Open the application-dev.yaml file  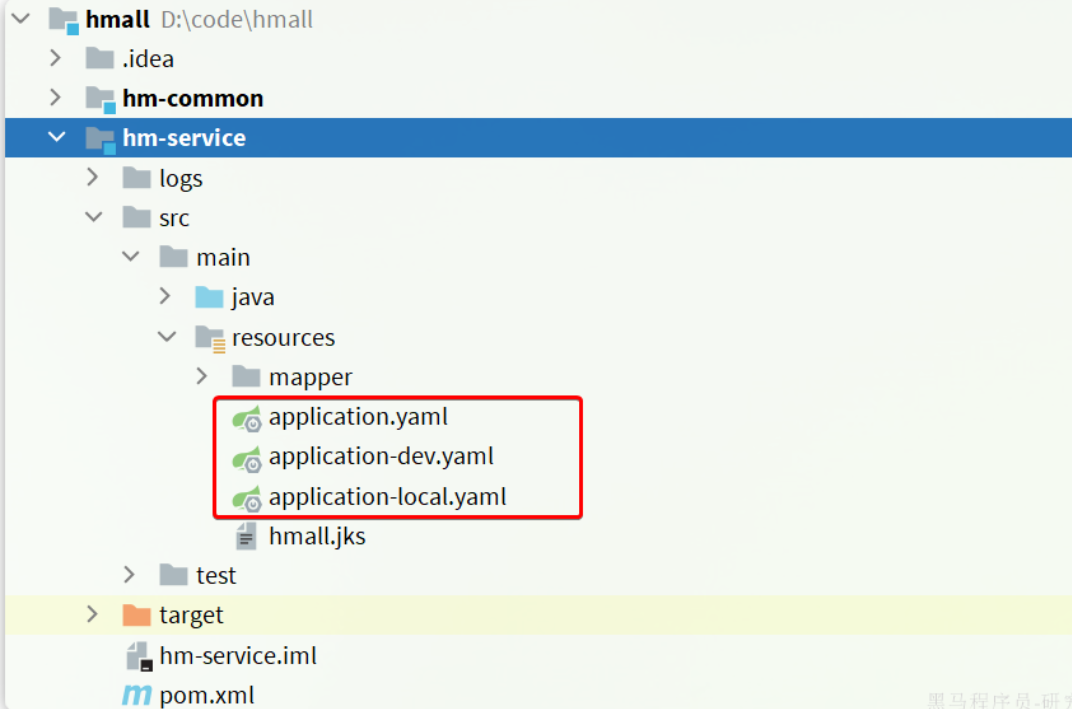381,457
